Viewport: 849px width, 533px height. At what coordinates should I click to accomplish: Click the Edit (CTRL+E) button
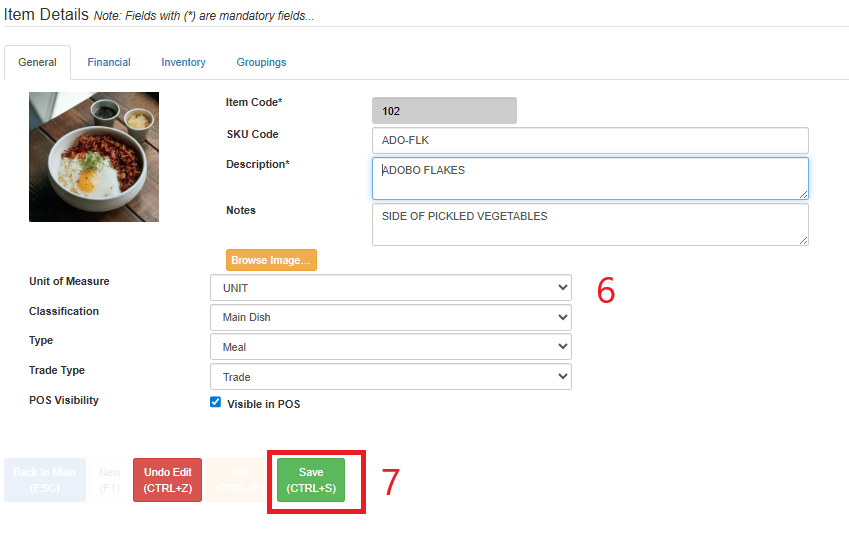239,480
